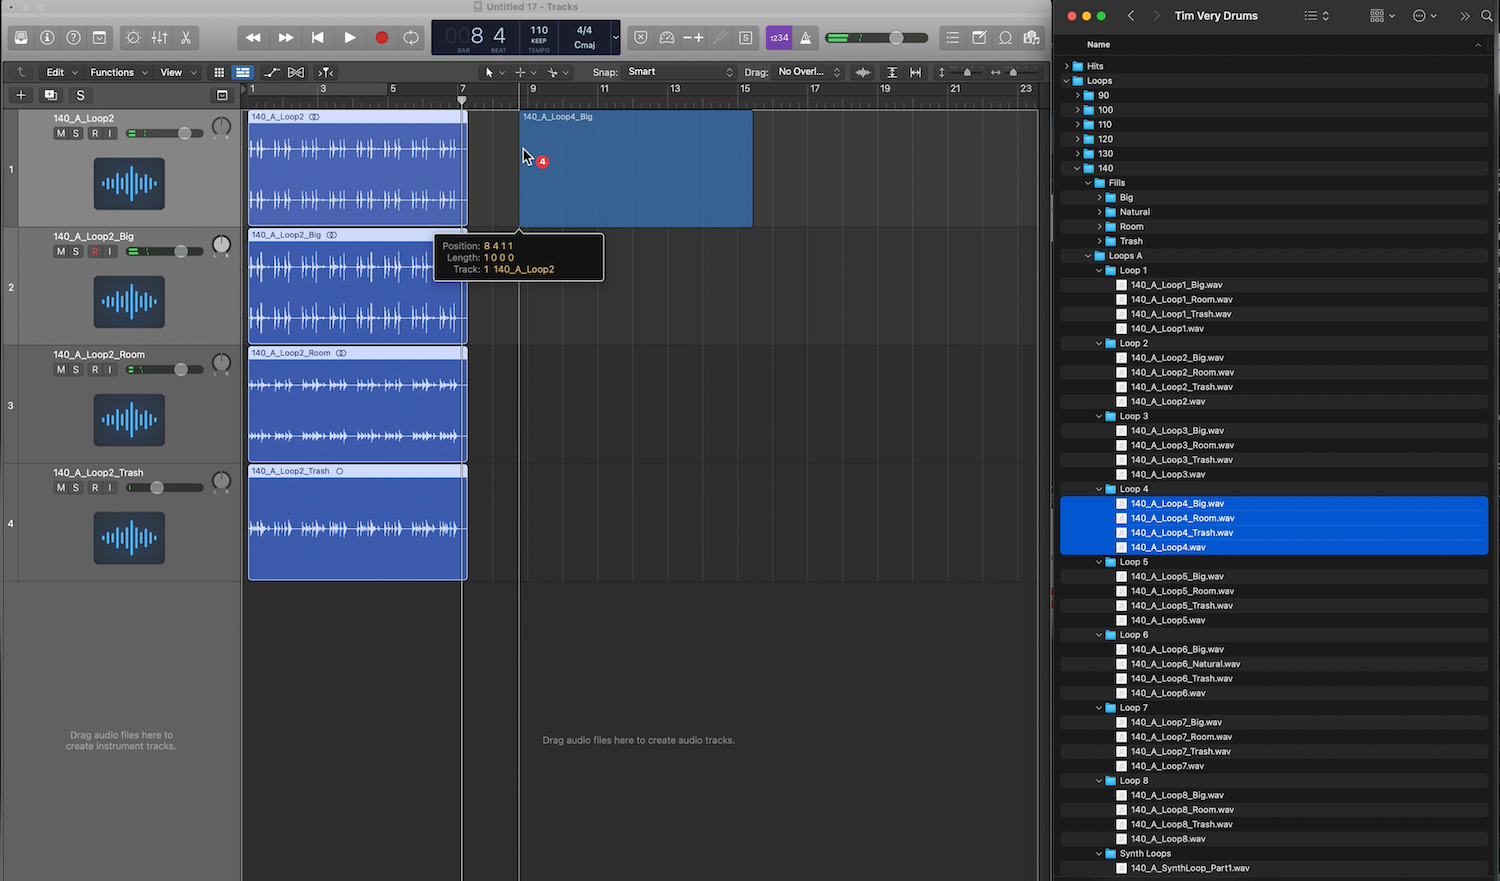Screen dimensions: 1500x881
Task: Open the Mixer from the control bar
Action: [160, 38]
